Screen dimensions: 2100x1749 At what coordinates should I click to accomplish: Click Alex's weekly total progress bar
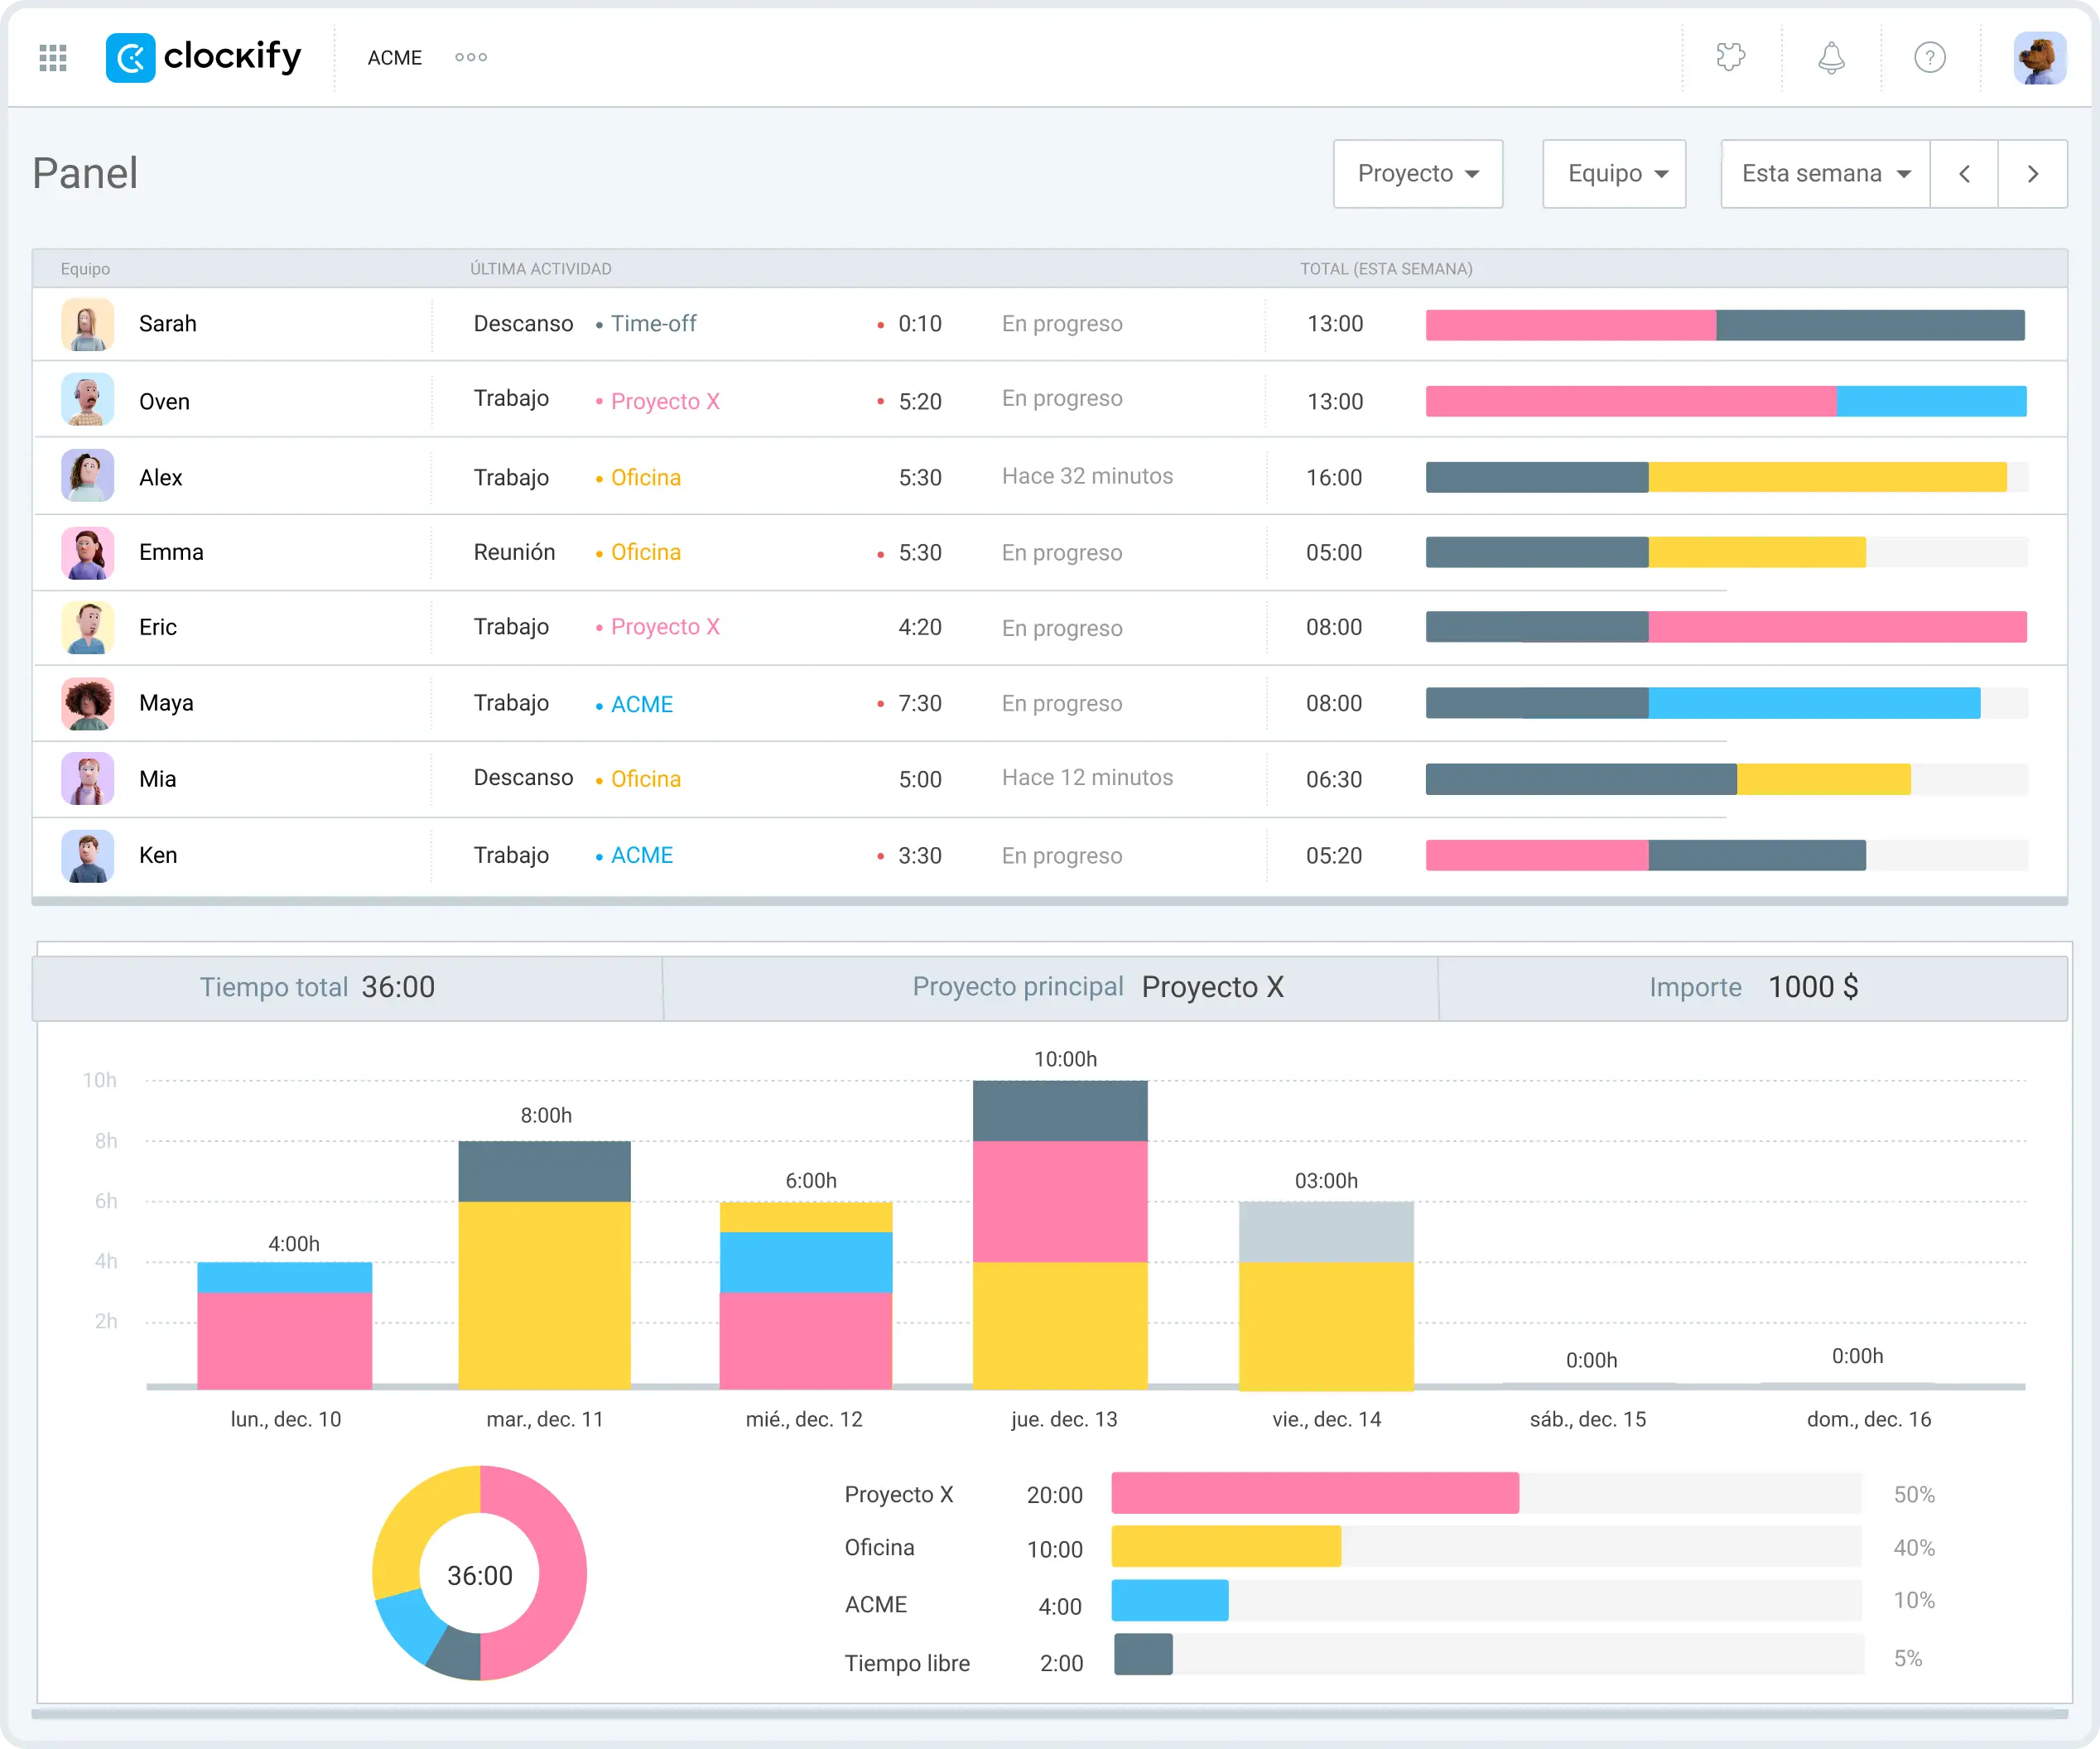pyautogui.click(x=1727, y=477)
